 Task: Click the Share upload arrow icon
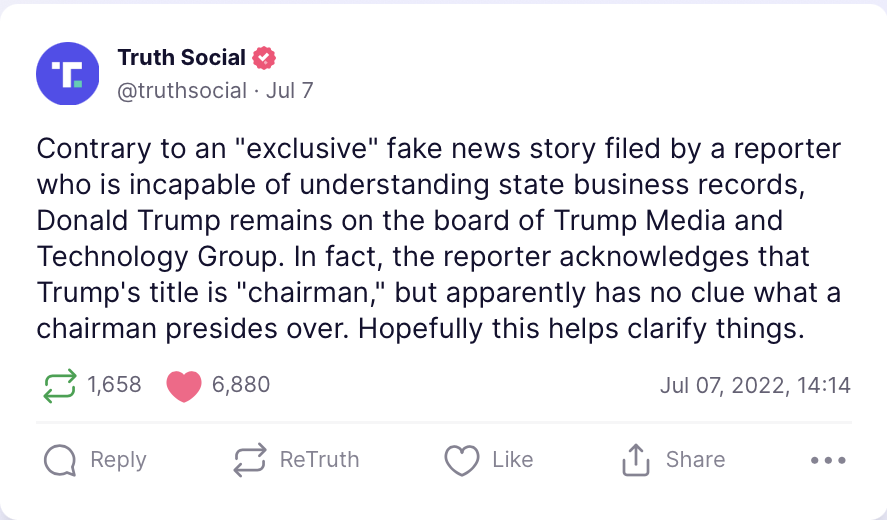click(636, 459)
